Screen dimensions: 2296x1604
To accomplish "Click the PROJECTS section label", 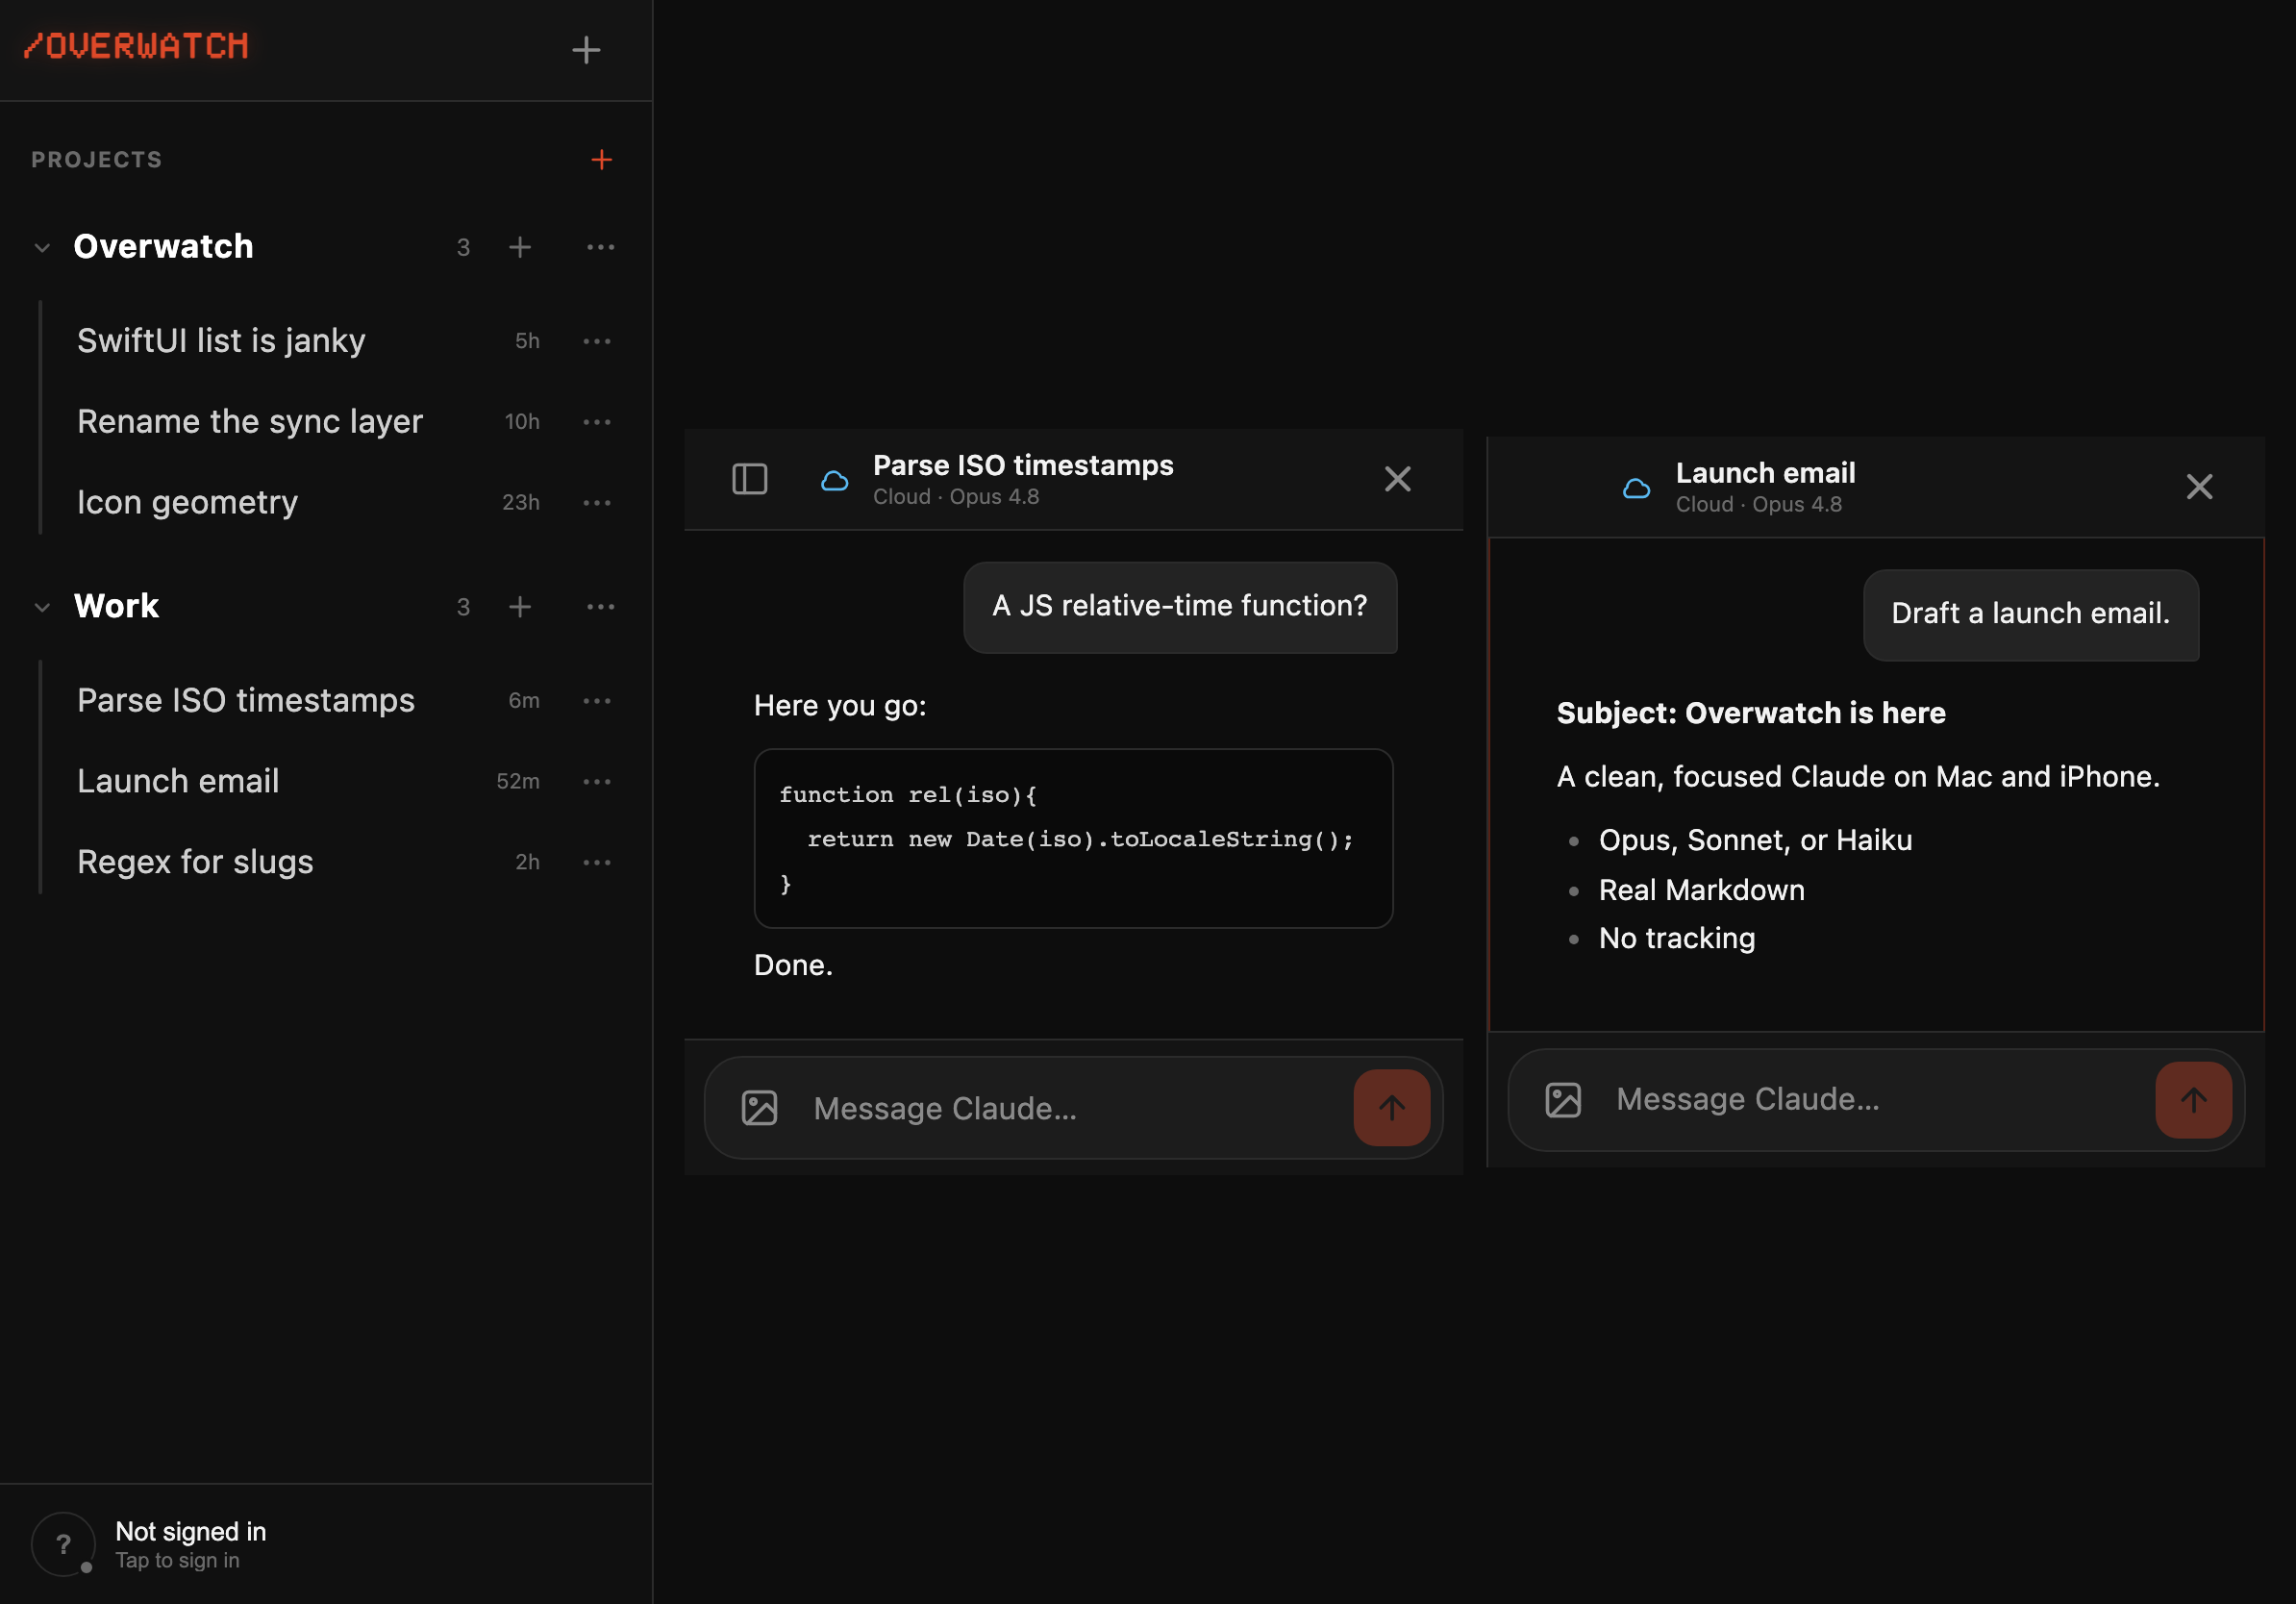I will (96, 160).
